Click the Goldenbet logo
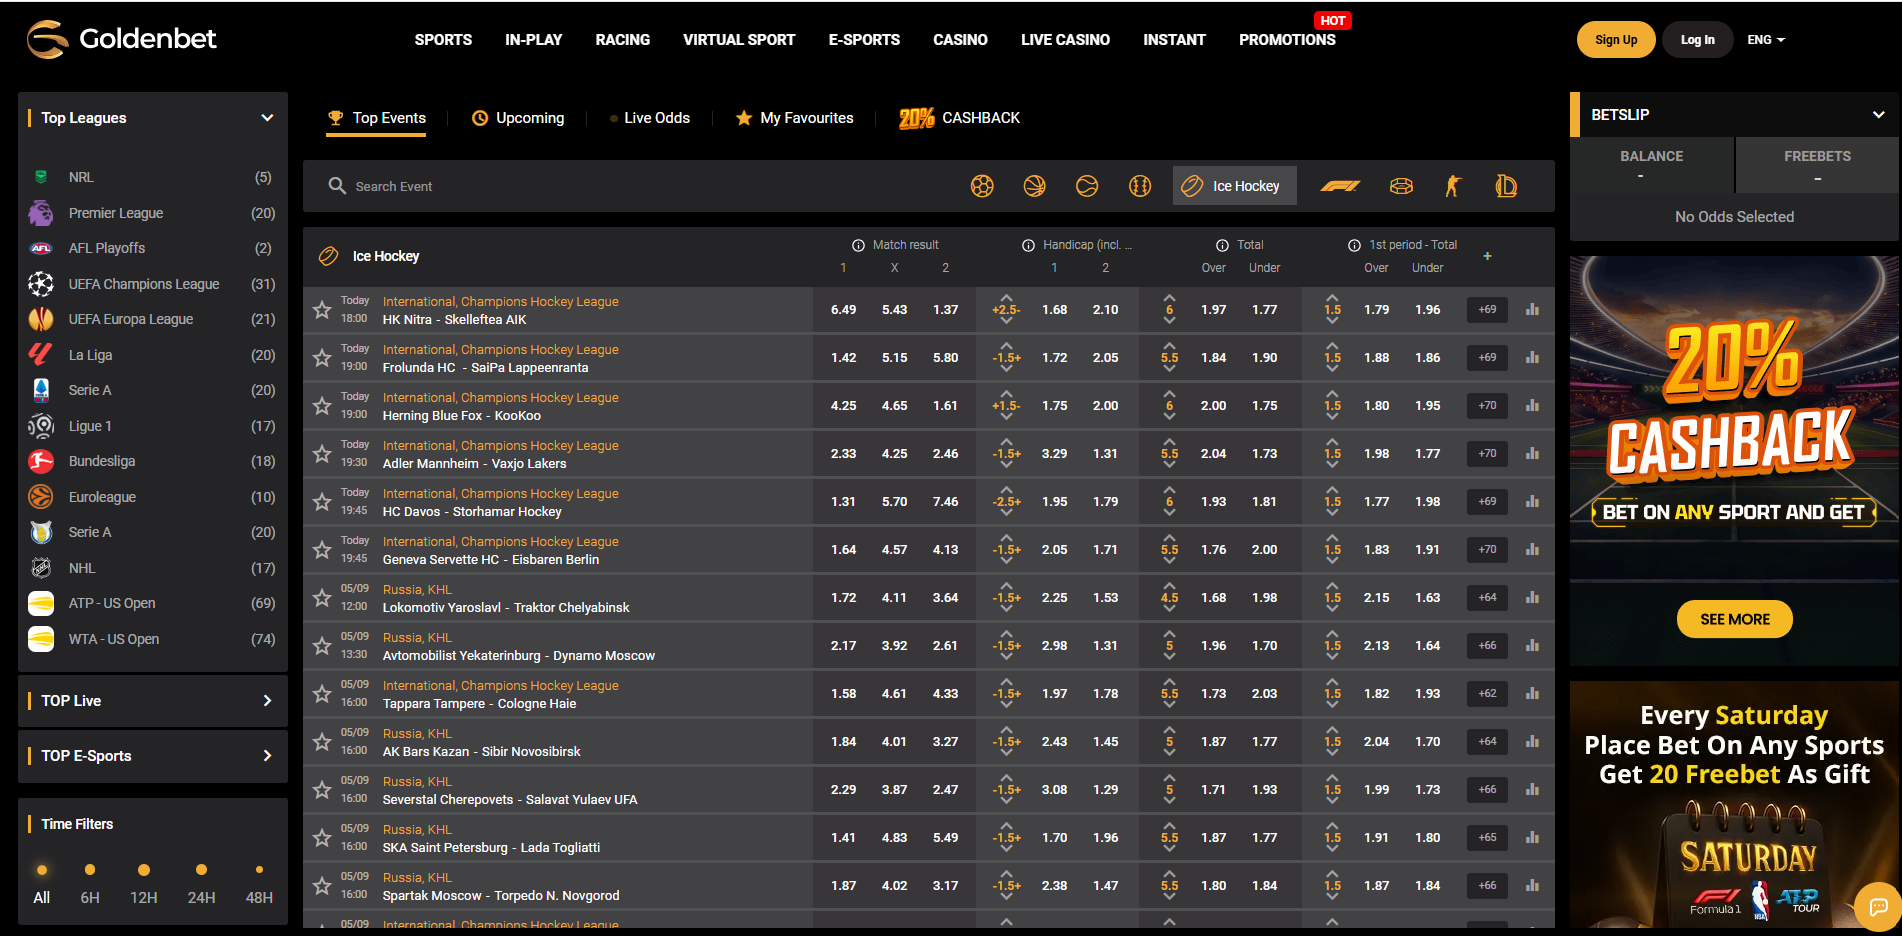Screen dimensions: 1902x936 (x=121, y=39)
